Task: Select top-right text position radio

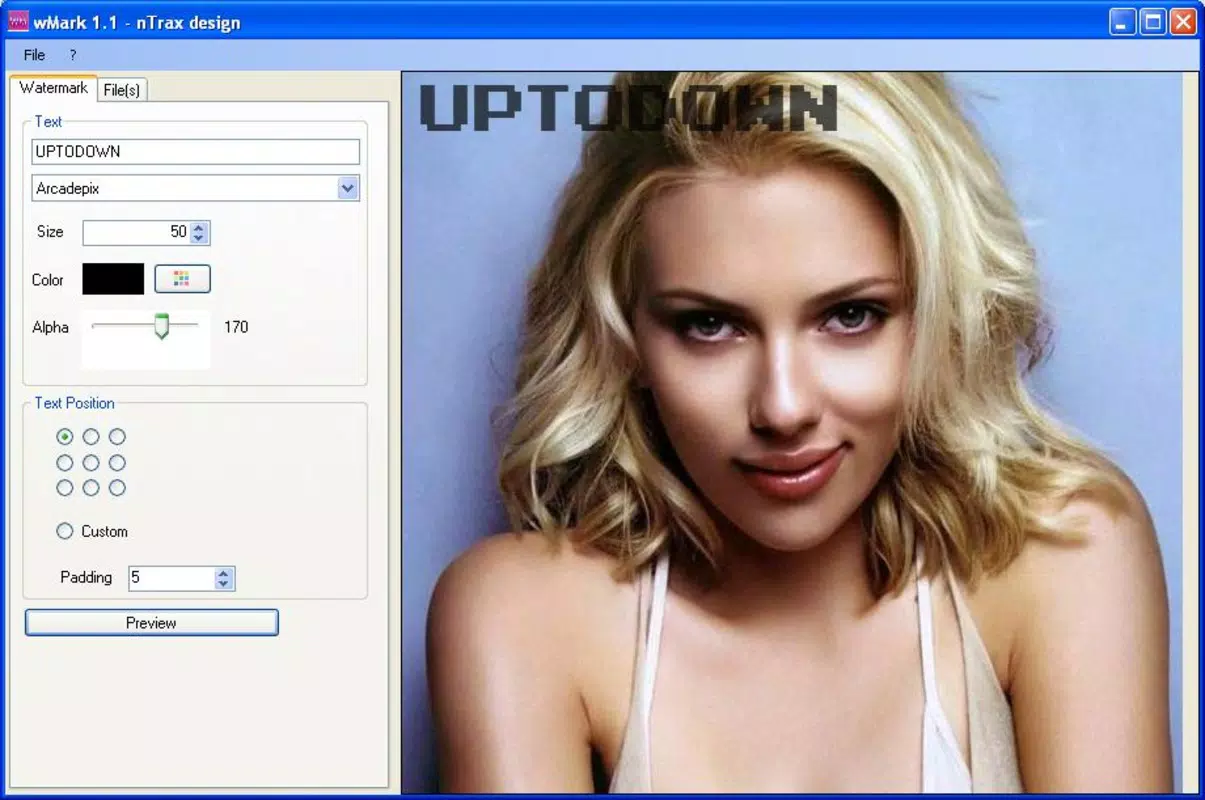Action: coord(117,437)
